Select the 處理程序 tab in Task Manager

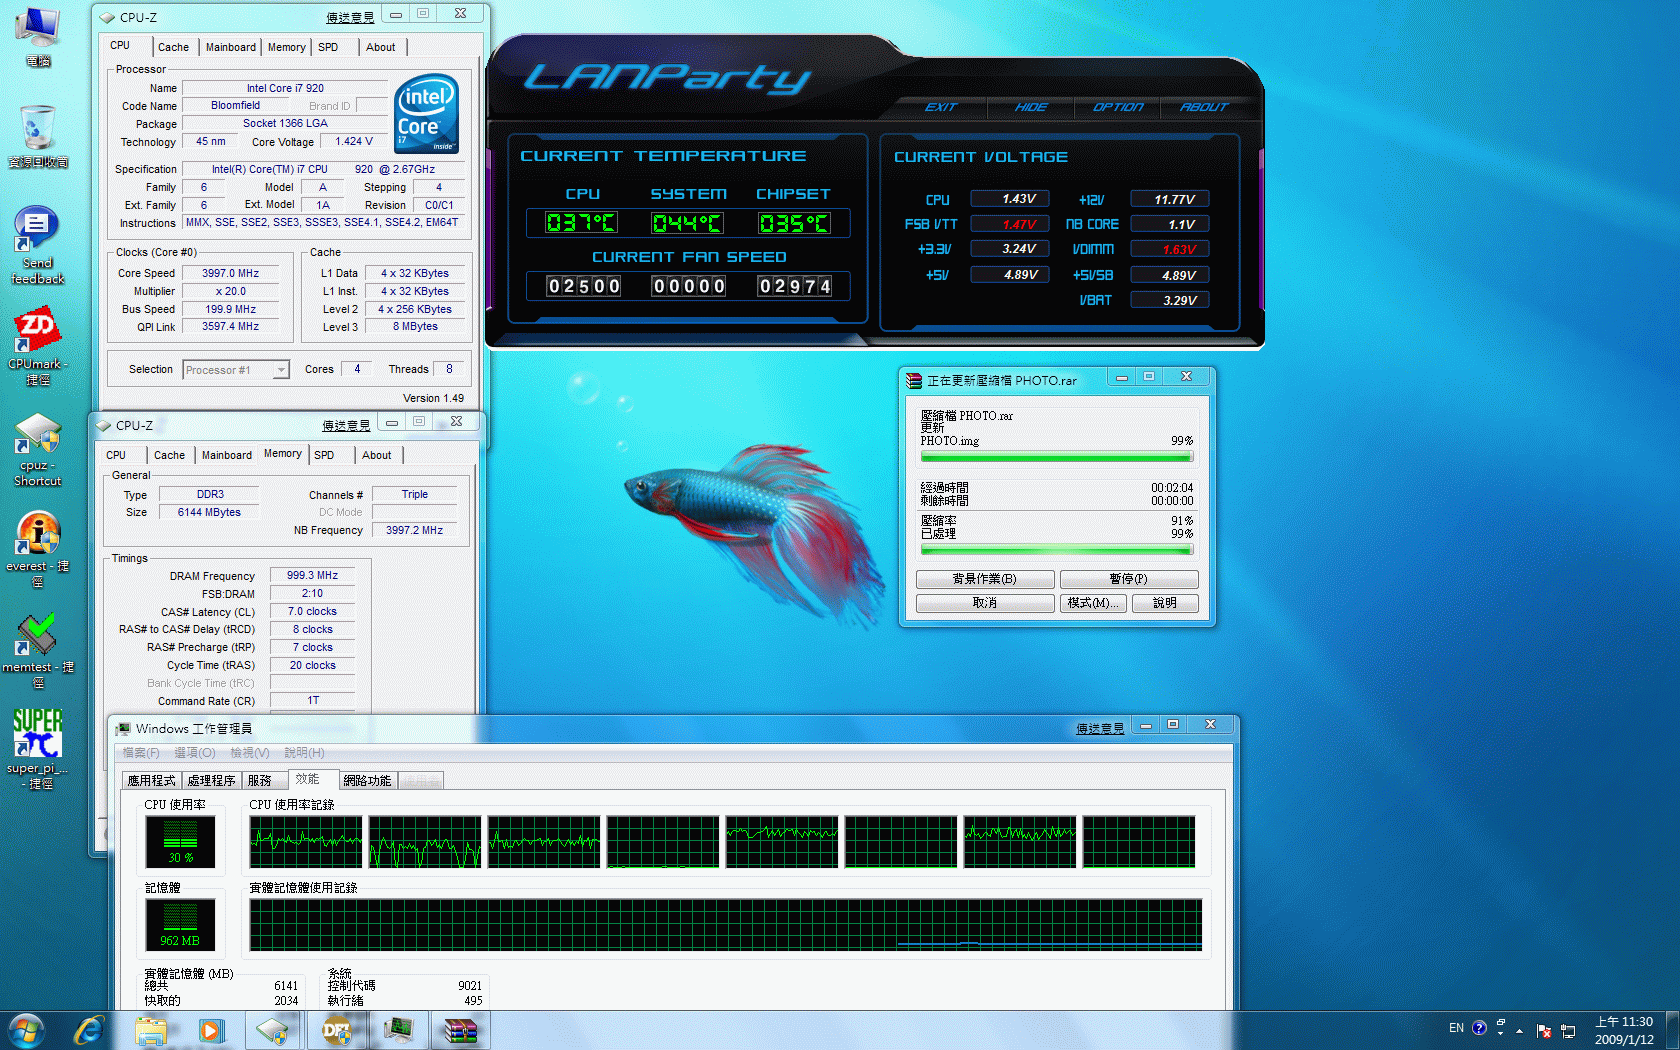211,780
